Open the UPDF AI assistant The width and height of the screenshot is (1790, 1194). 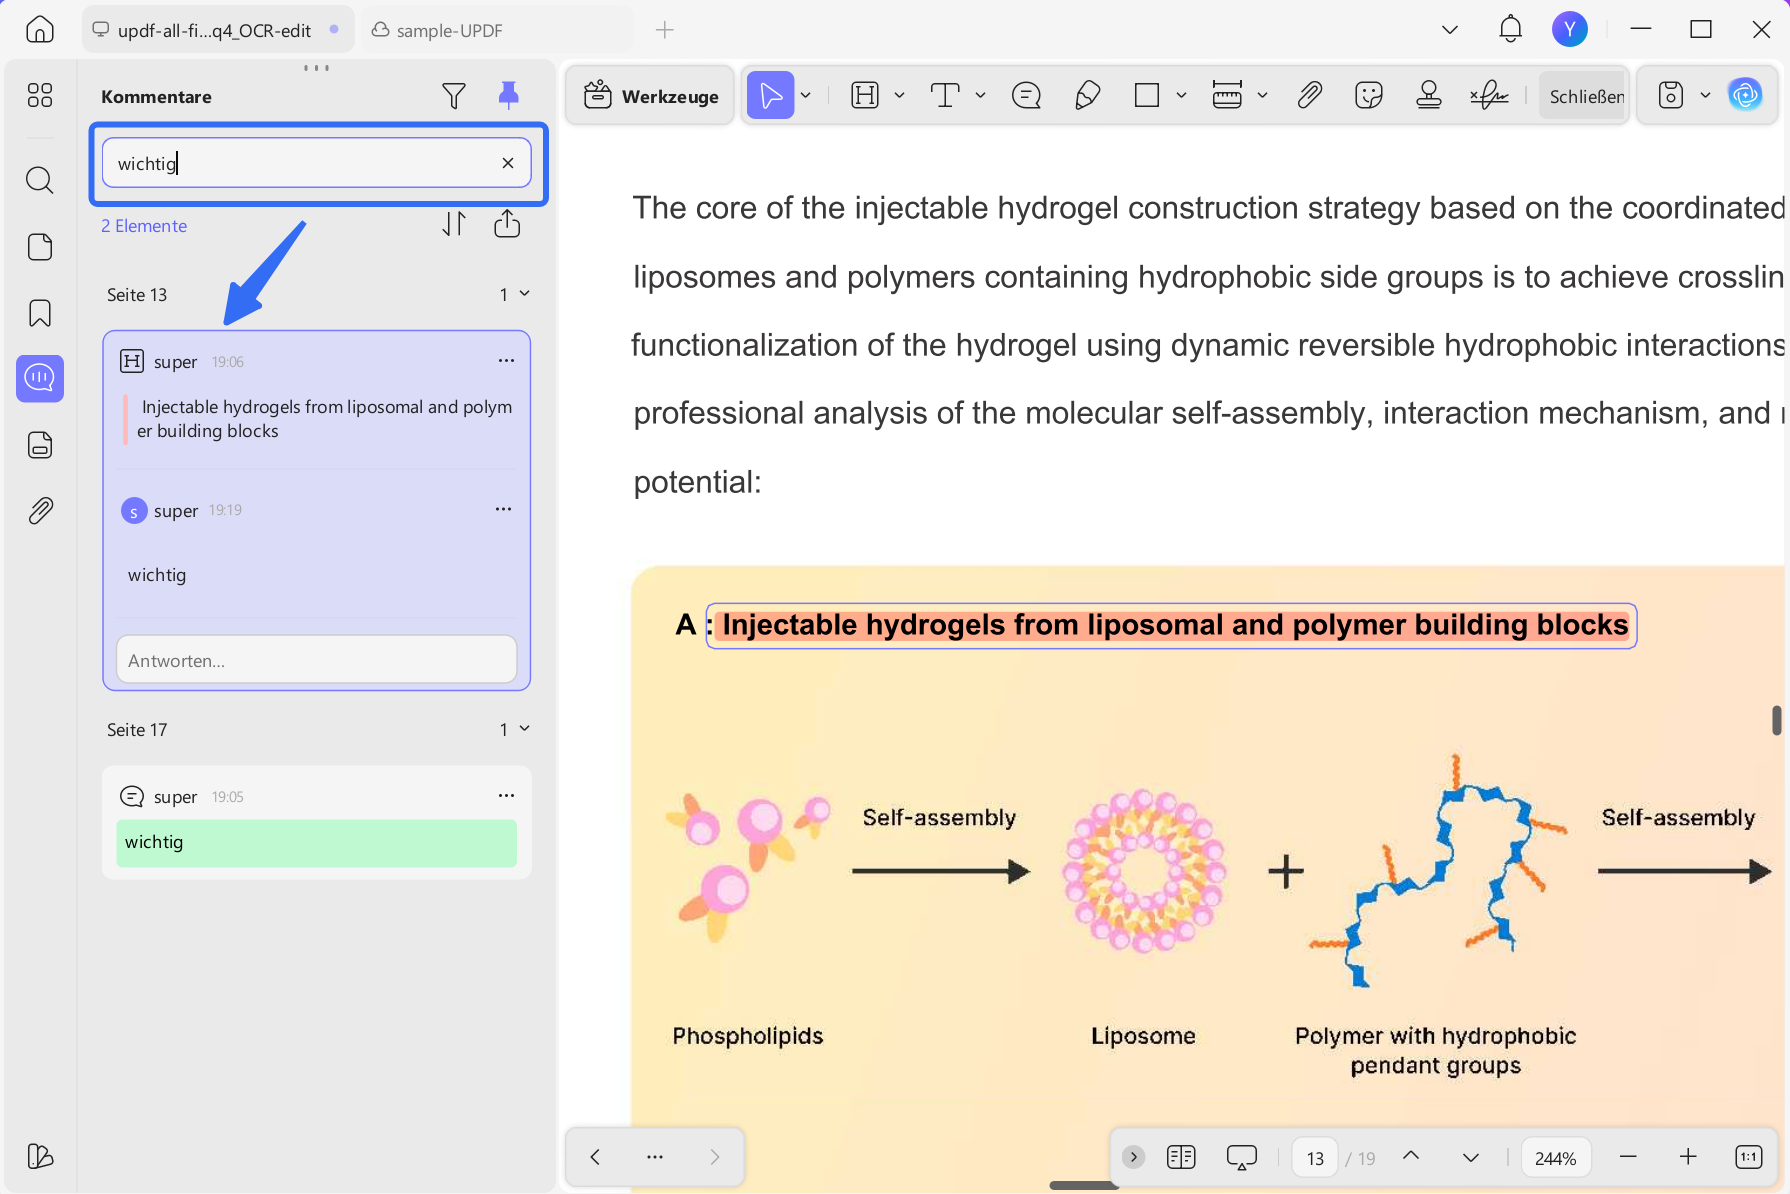click(x=1745, y=96)
